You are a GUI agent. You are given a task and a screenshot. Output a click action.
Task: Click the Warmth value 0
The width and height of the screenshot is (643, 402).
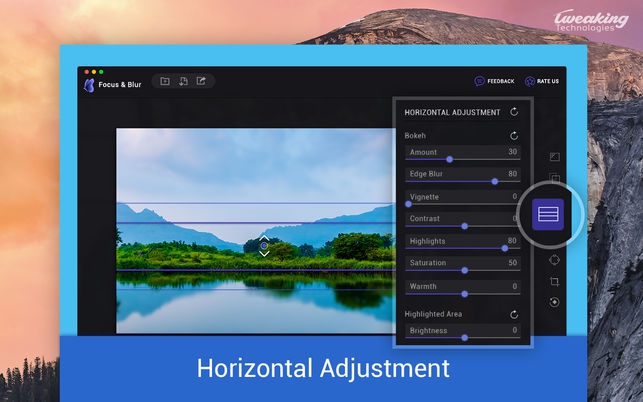(x=515, y=286)
